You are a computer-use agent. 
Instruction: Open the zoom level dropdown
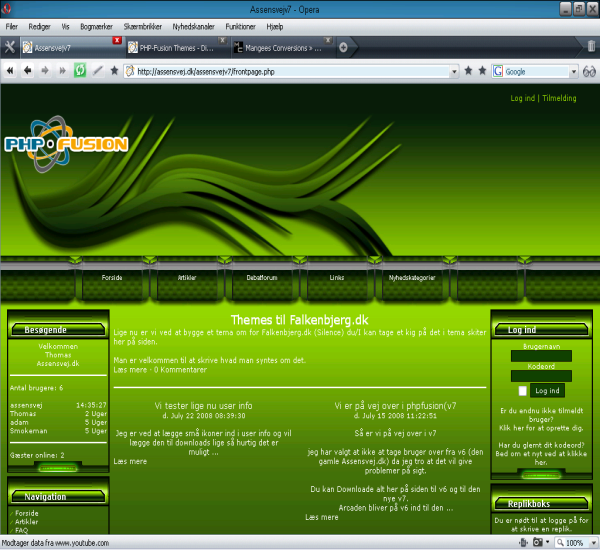point(593,543)
